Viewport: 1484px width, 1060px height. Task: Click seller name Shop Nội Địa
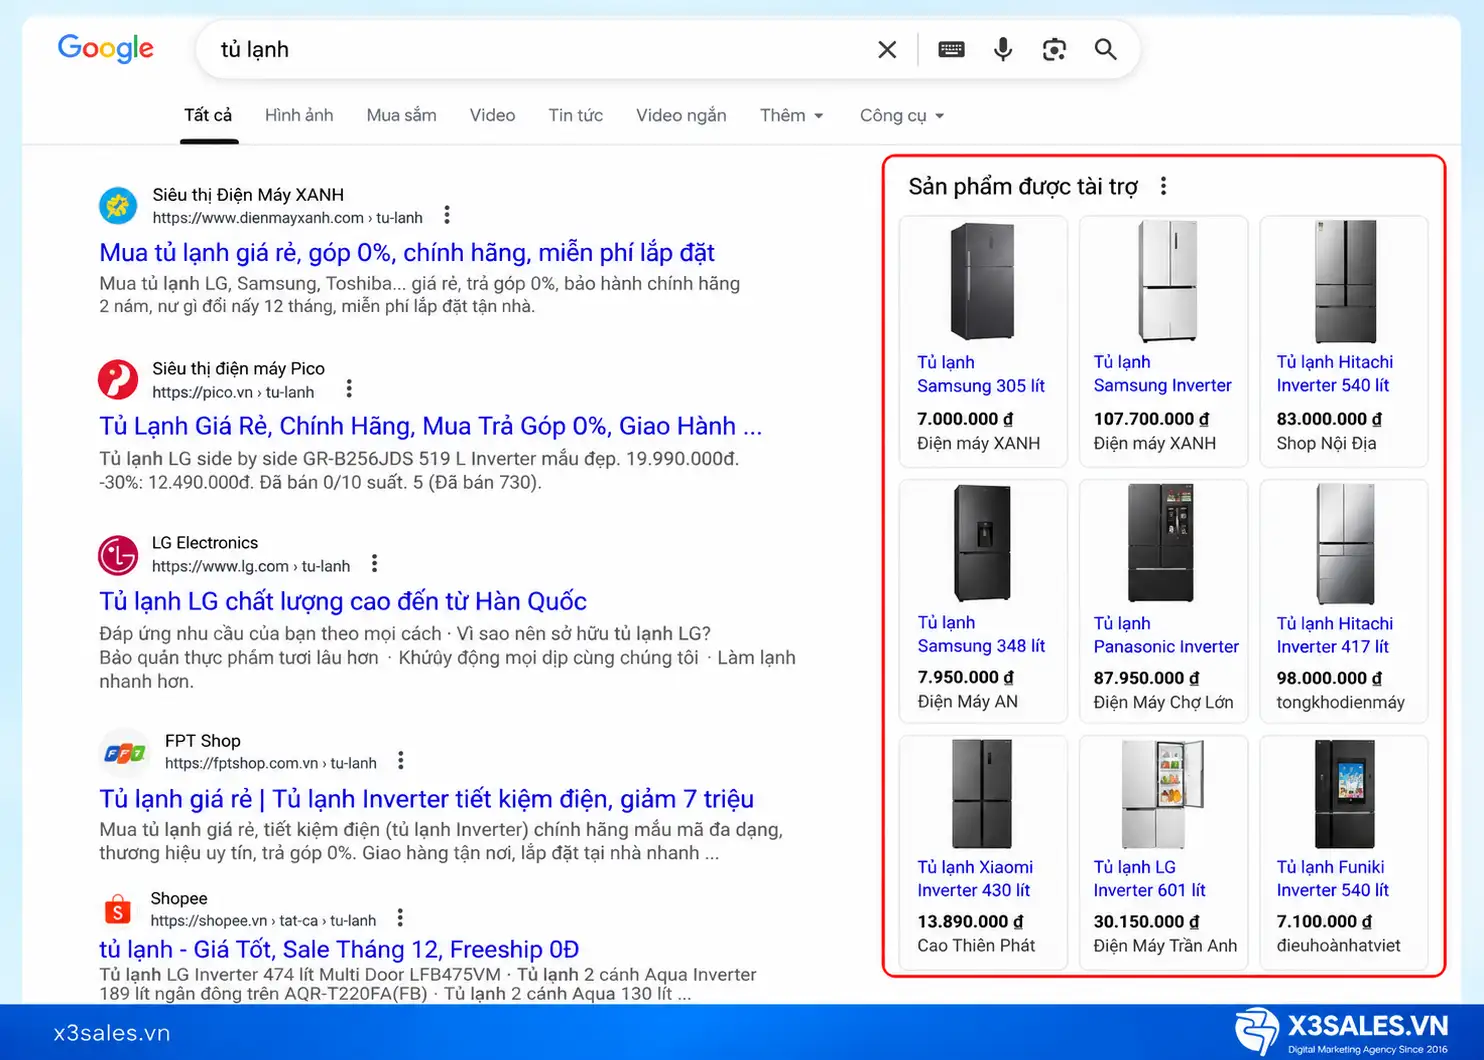[x=1326, y=443]
